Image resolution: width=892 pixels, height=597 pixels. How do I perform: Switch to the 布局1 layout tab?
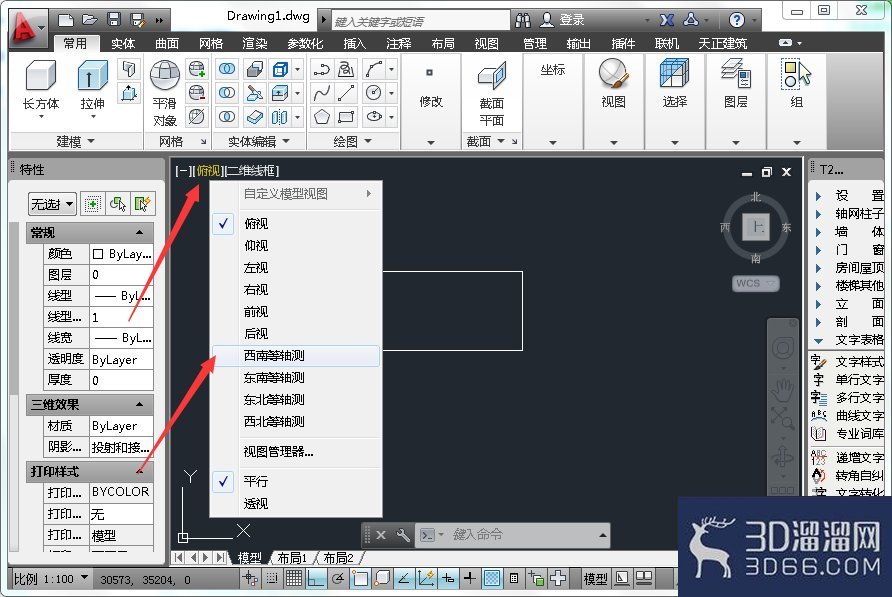(292, 558)
